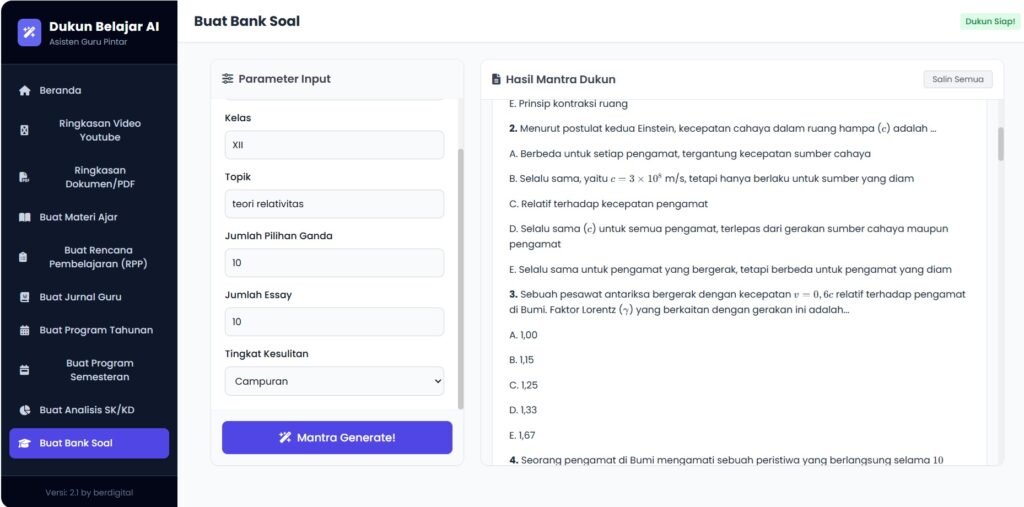Image resolution: width=1024 pixels, height=507 pixels.
Task: Click the Ringkasan Video Youtube film icon
Action: click(25, 130)
